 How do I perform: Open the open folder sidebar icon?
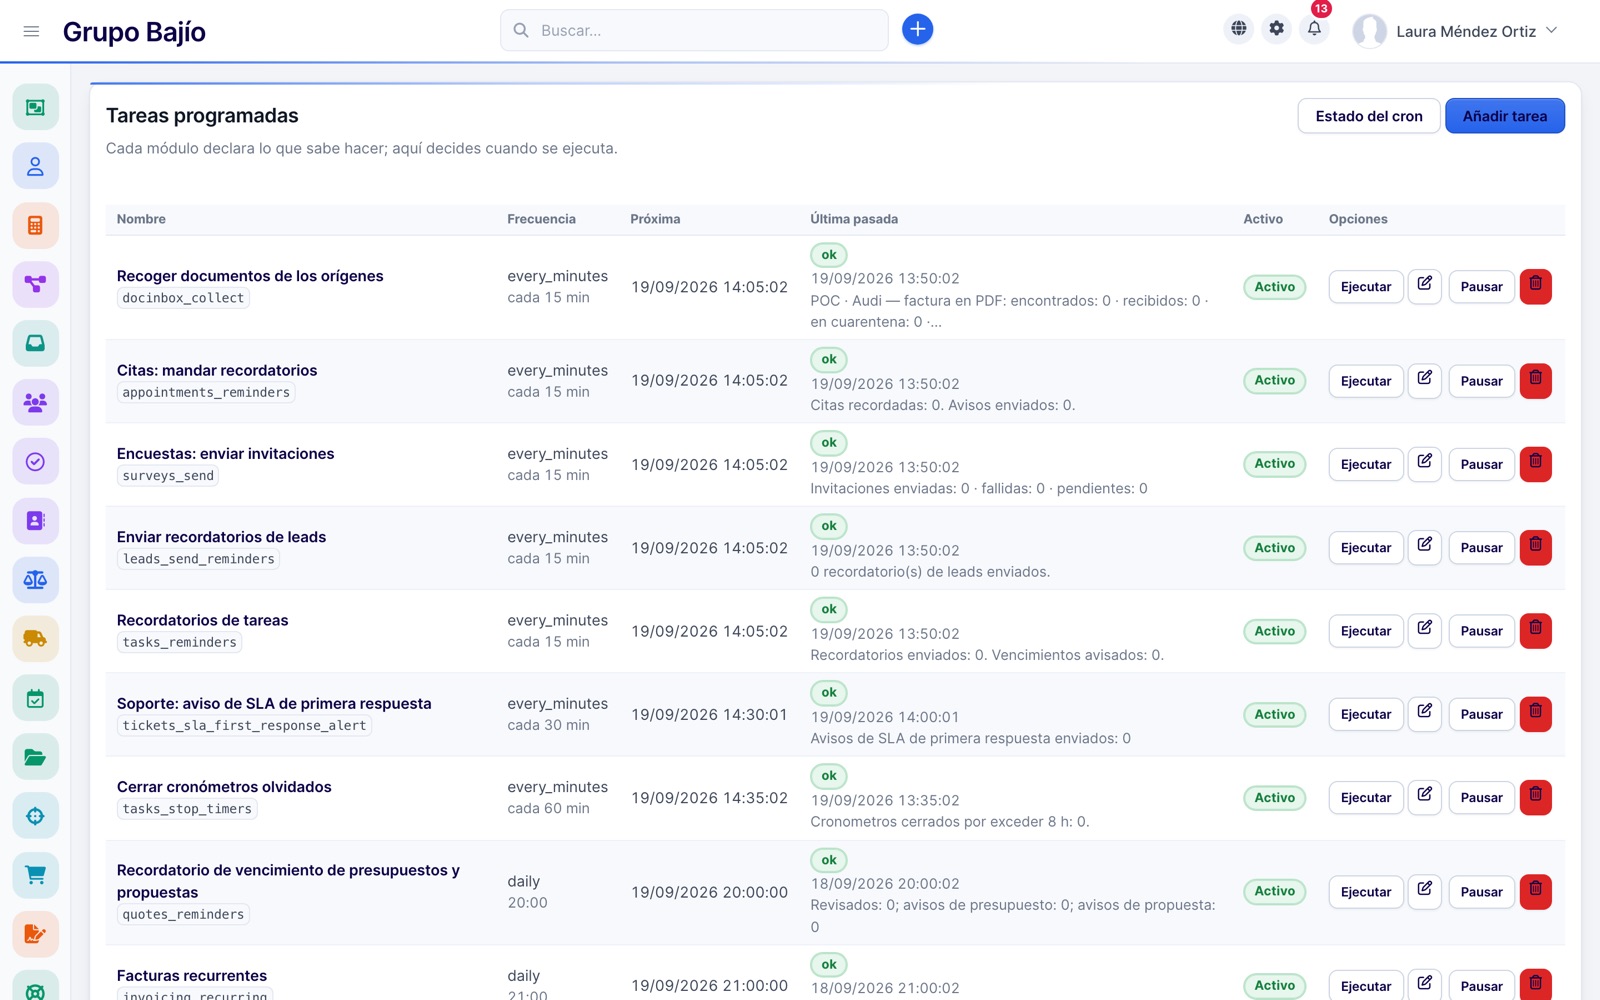35,757
